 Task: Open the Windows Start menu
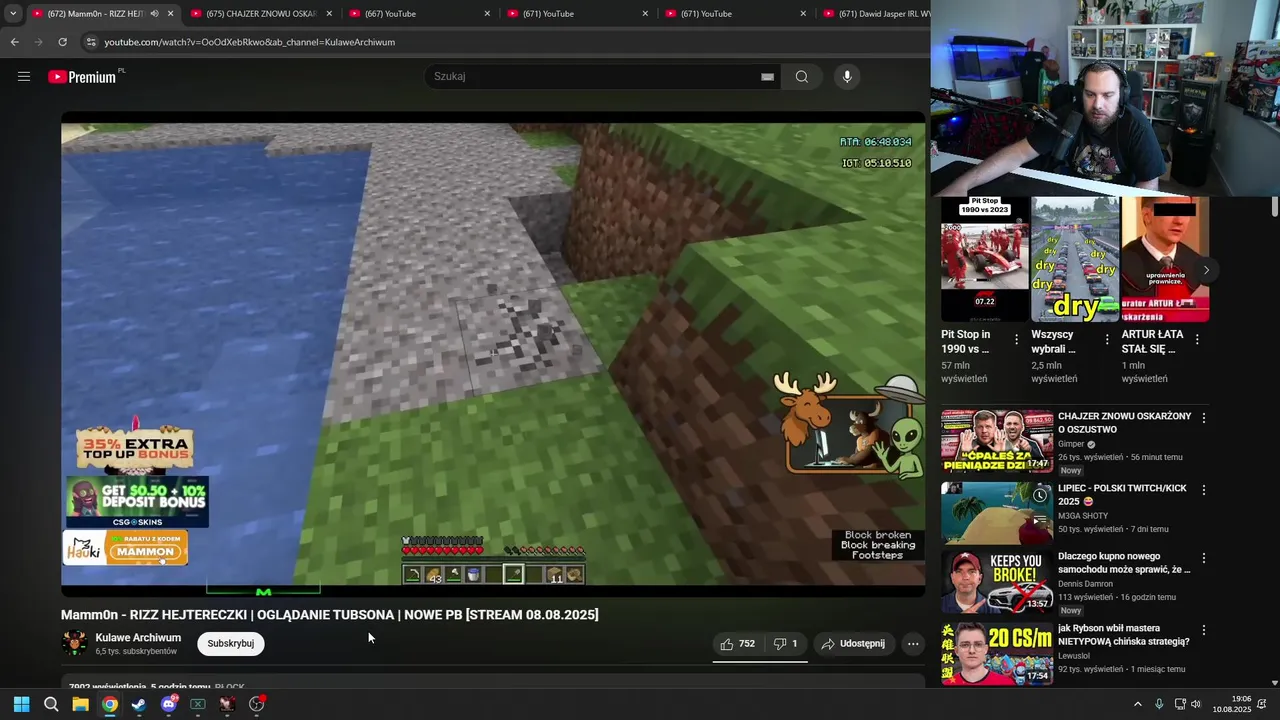click(21, 704)
